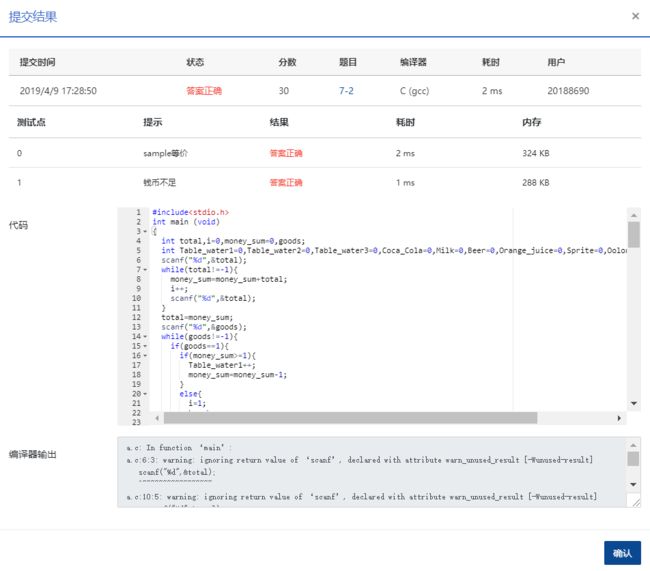The width and height of the screenshot is (650, 571).
Task: Click the a.c:10:5 warning line in compiler output
Action: (x=361, y=496)
